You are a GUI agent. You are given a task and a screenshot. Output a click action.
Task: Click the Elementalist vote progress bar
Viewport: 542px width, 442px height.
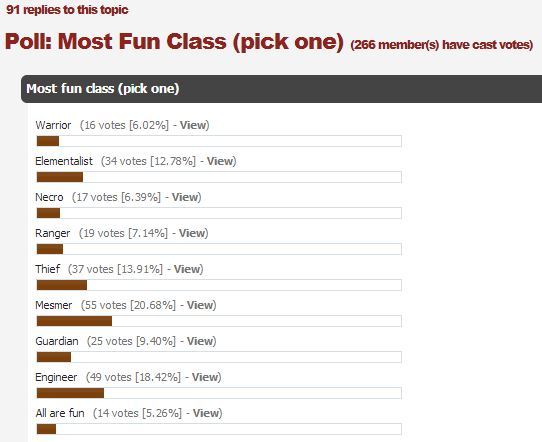click(x=219, y=177)
